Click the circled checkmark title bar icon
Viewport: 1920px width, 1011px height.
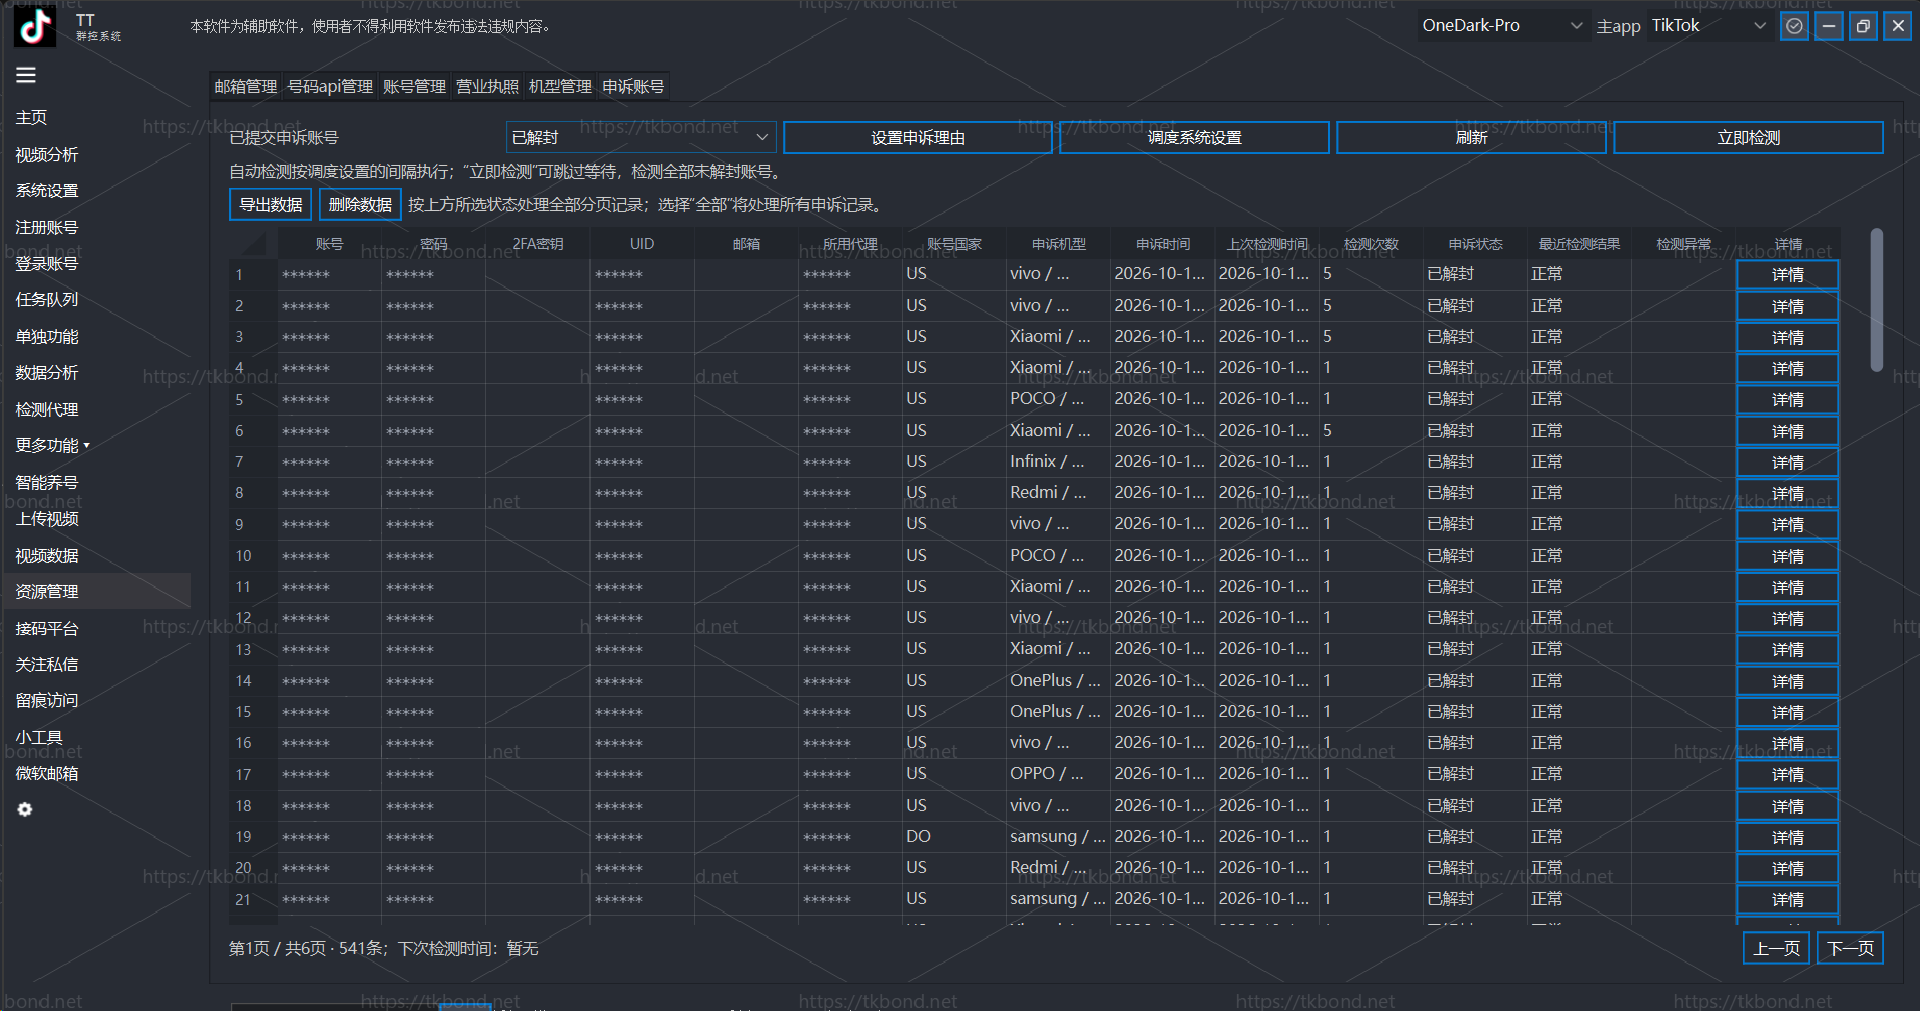(x=1795, y=26)
